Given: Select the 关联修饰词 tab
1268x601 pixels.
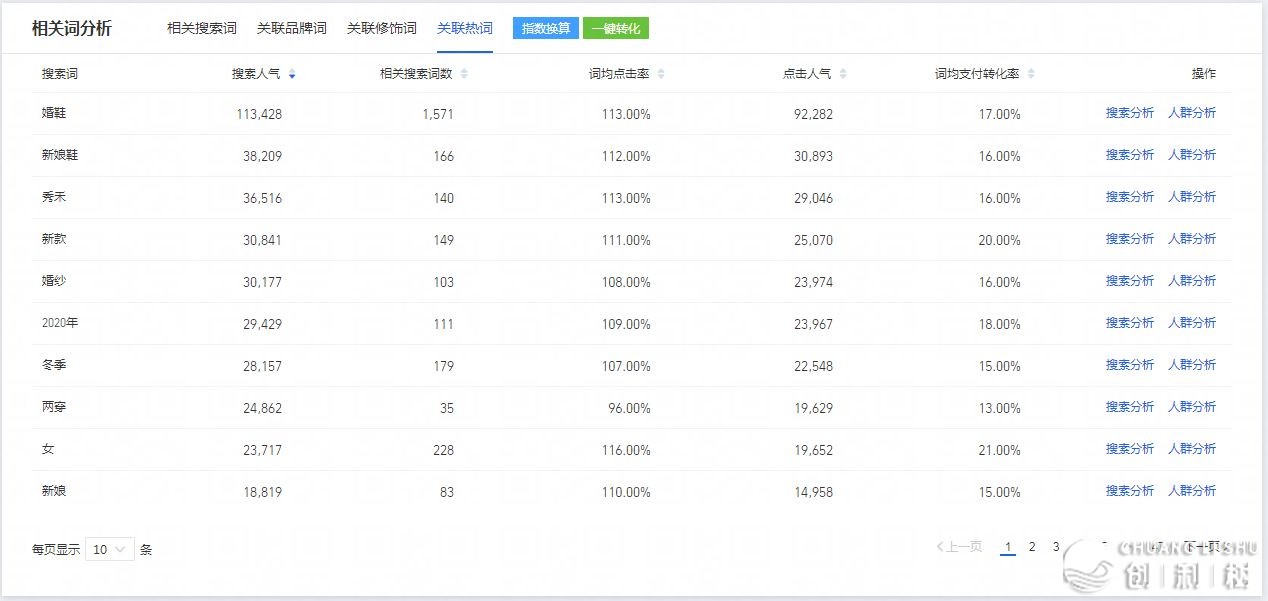Looking at the screenshot, I should coord(382,28).
